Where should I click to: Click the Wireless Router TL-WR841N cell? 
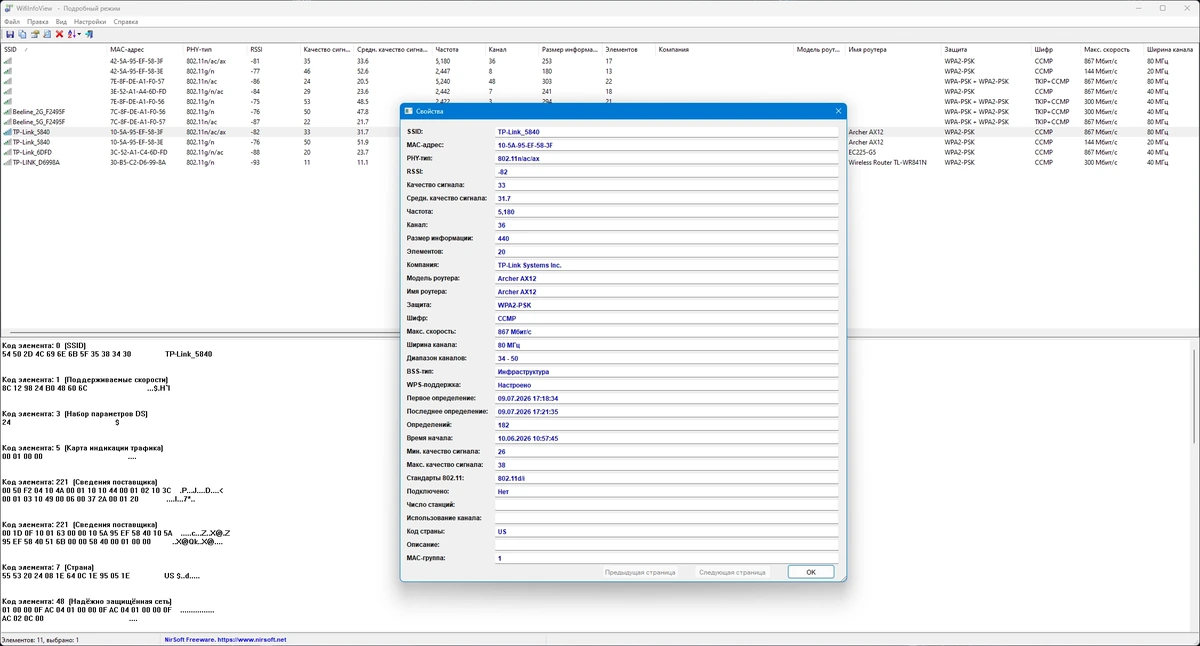(x=887, y=162)
